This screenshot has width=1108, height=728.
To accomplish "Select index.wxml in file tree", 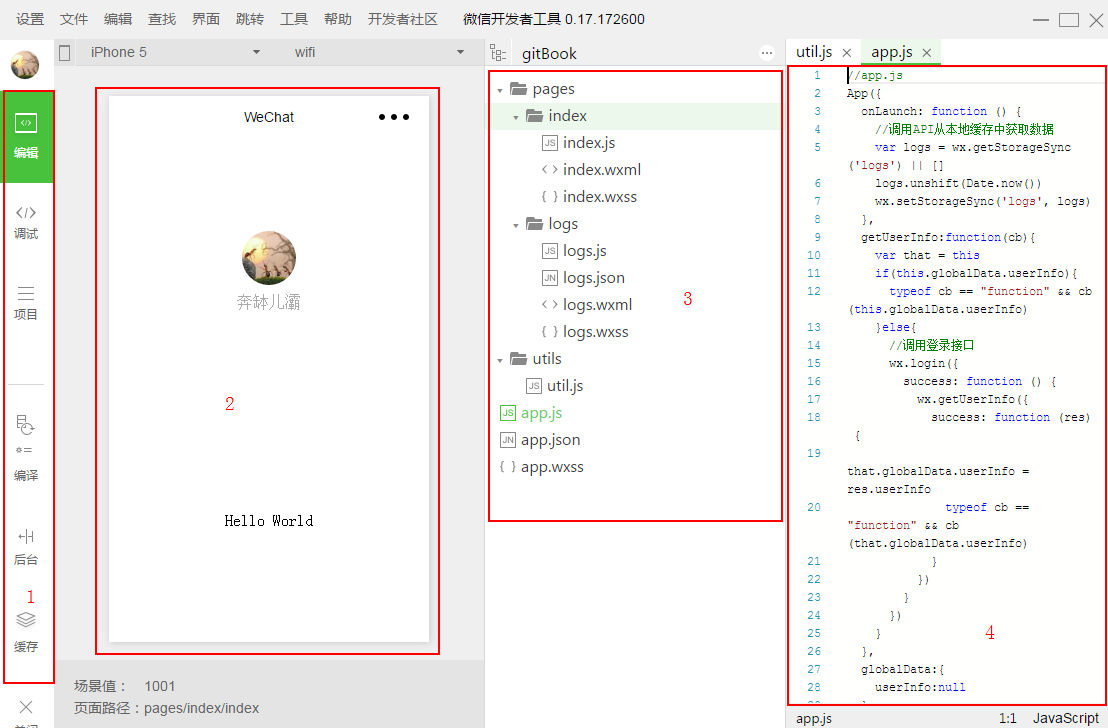I will 601,170.
